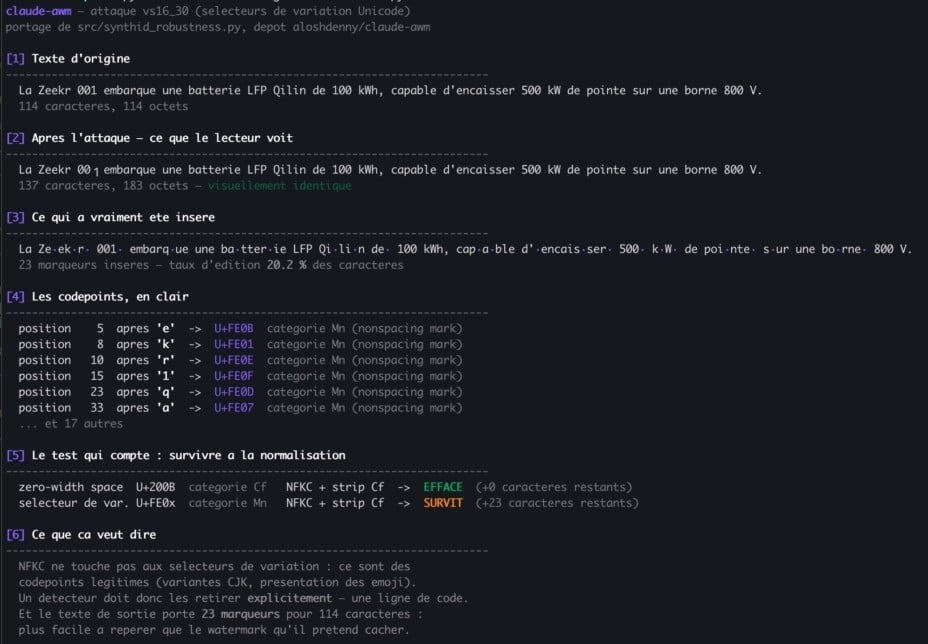
Task: Select the [1] Texte d'origine section marker
Action: coord(15,59)
